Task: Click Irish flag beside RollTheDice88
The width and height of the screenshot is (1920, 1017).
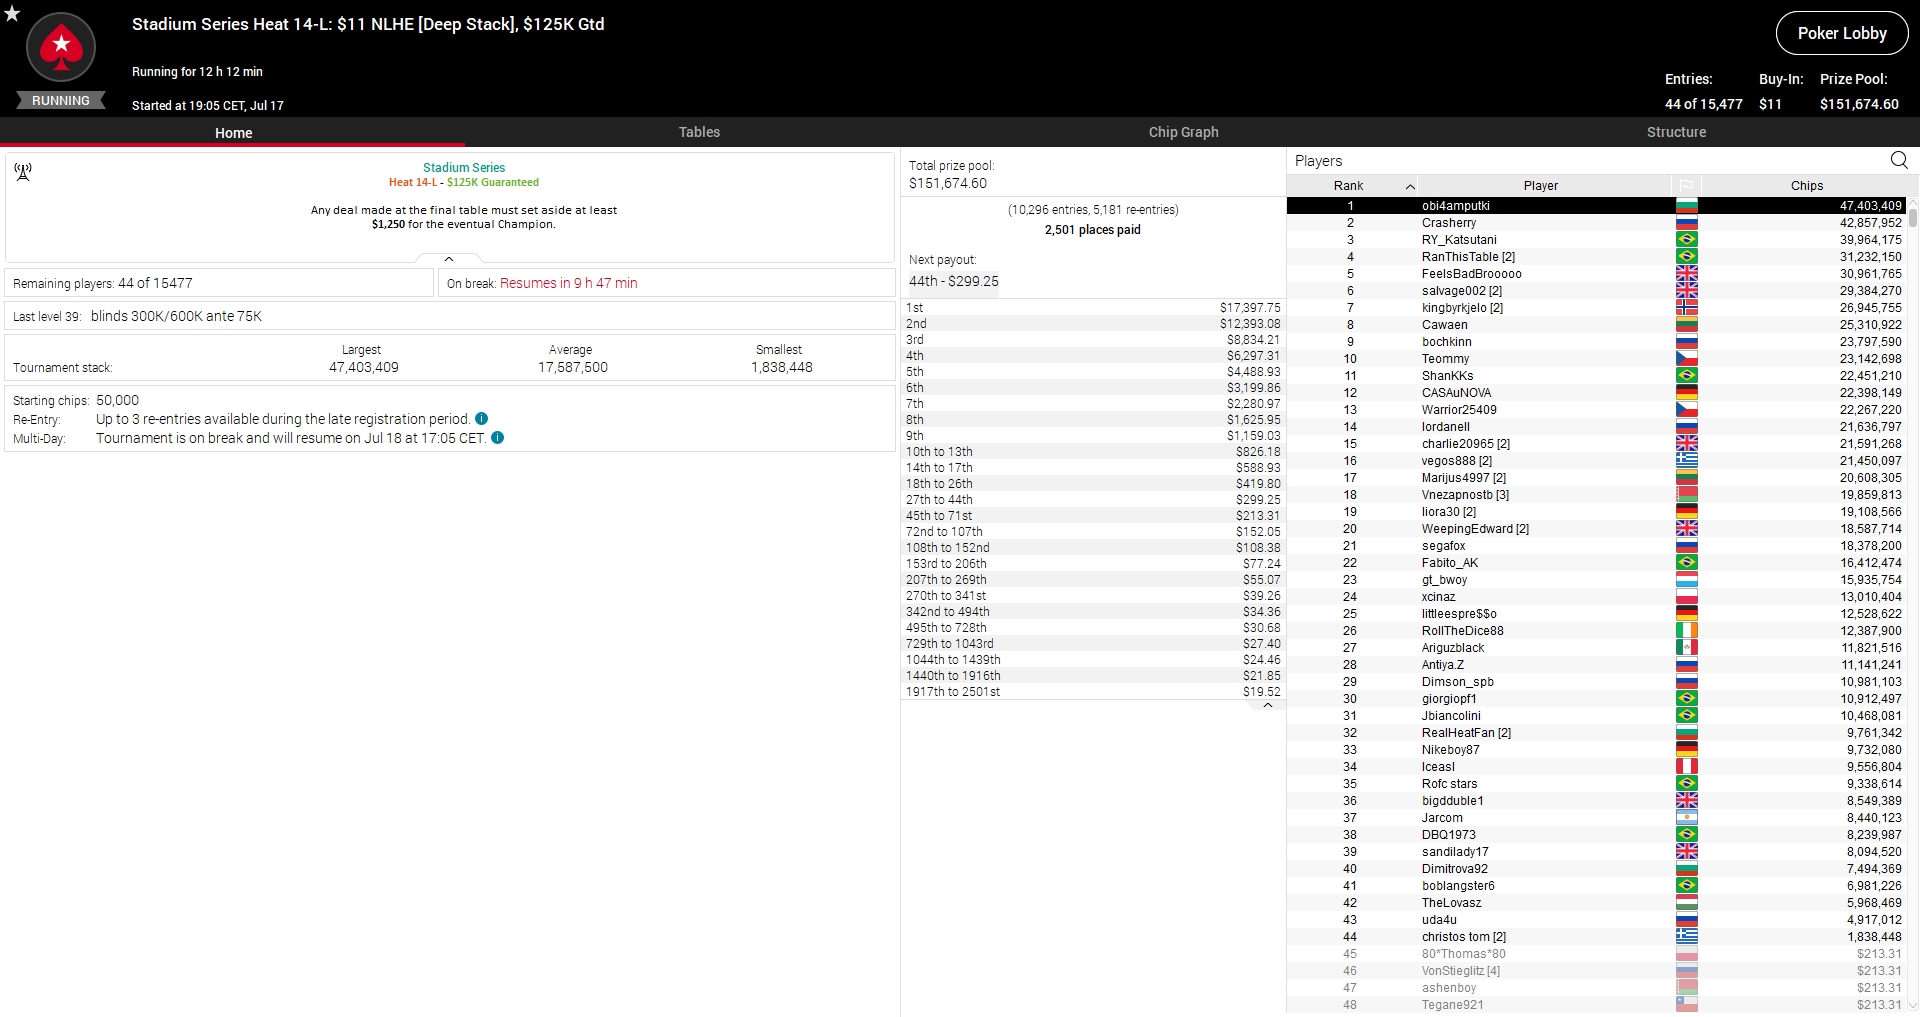Action: click(x=1687, y=631)
